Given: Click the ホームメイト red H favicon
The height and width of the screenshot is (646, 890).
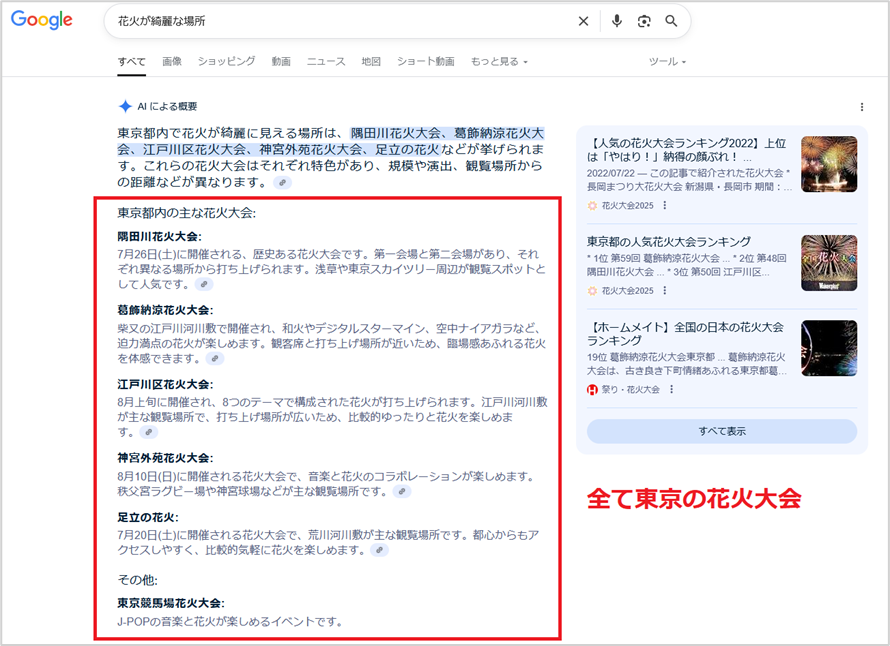Looking at the screenshot, I should [x=592, y=389].
